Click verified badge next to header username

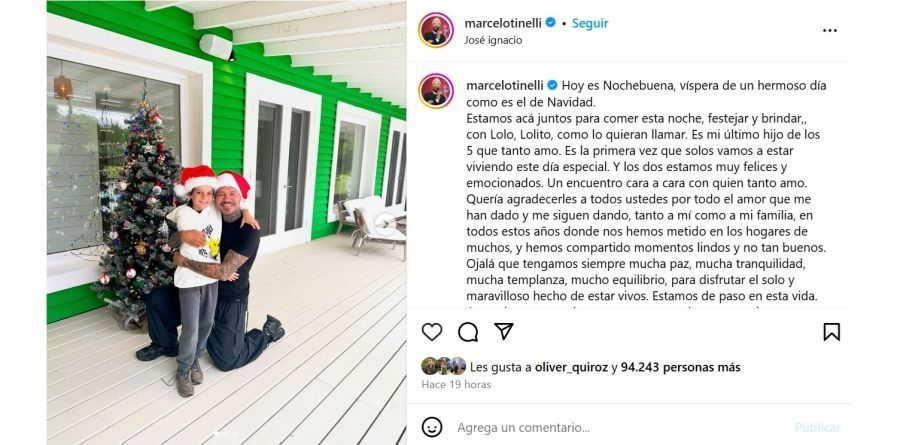[550, 23]
